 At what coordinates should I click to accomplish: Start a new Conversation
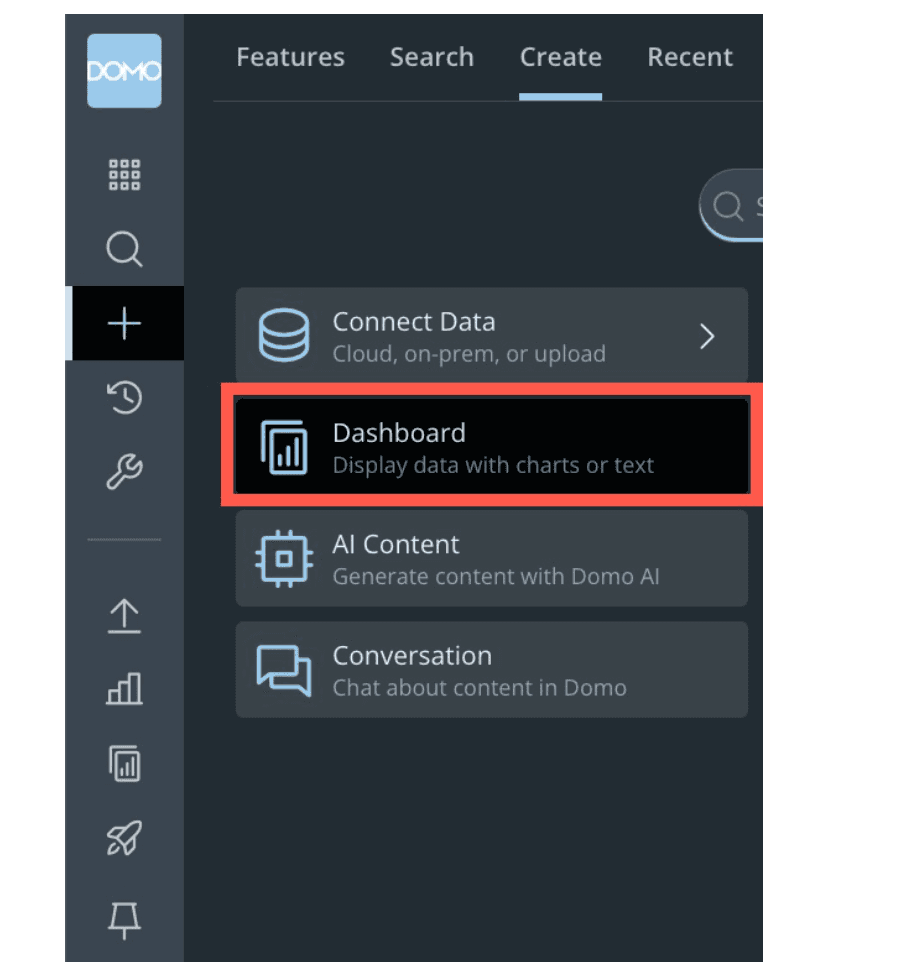(491, 670)
